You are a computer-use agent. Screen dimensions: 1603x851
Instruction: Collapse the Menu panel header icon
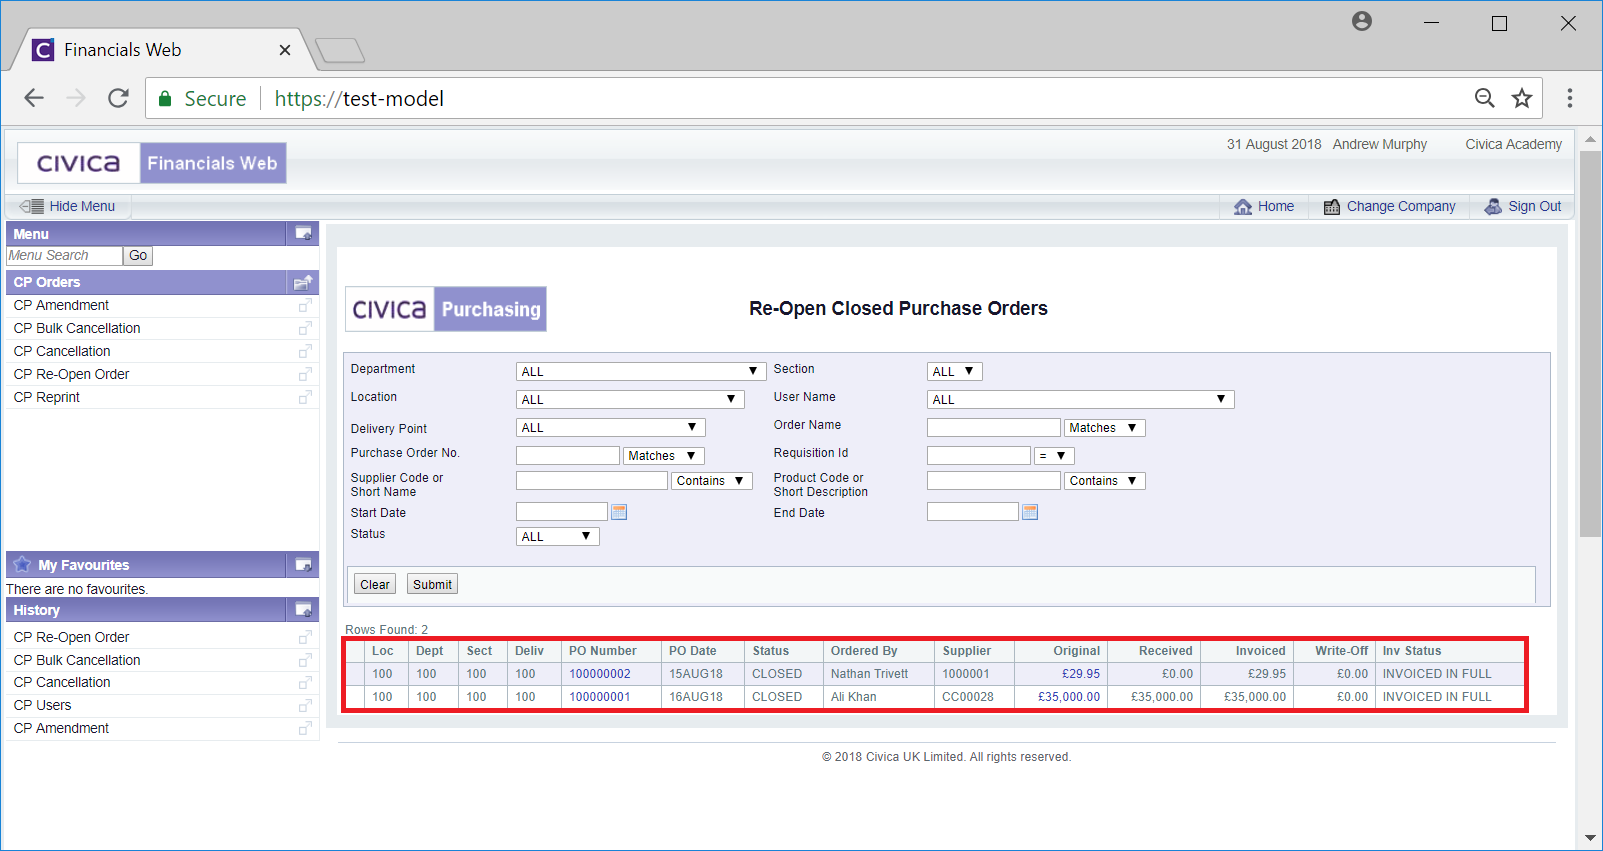click(303, 234)
